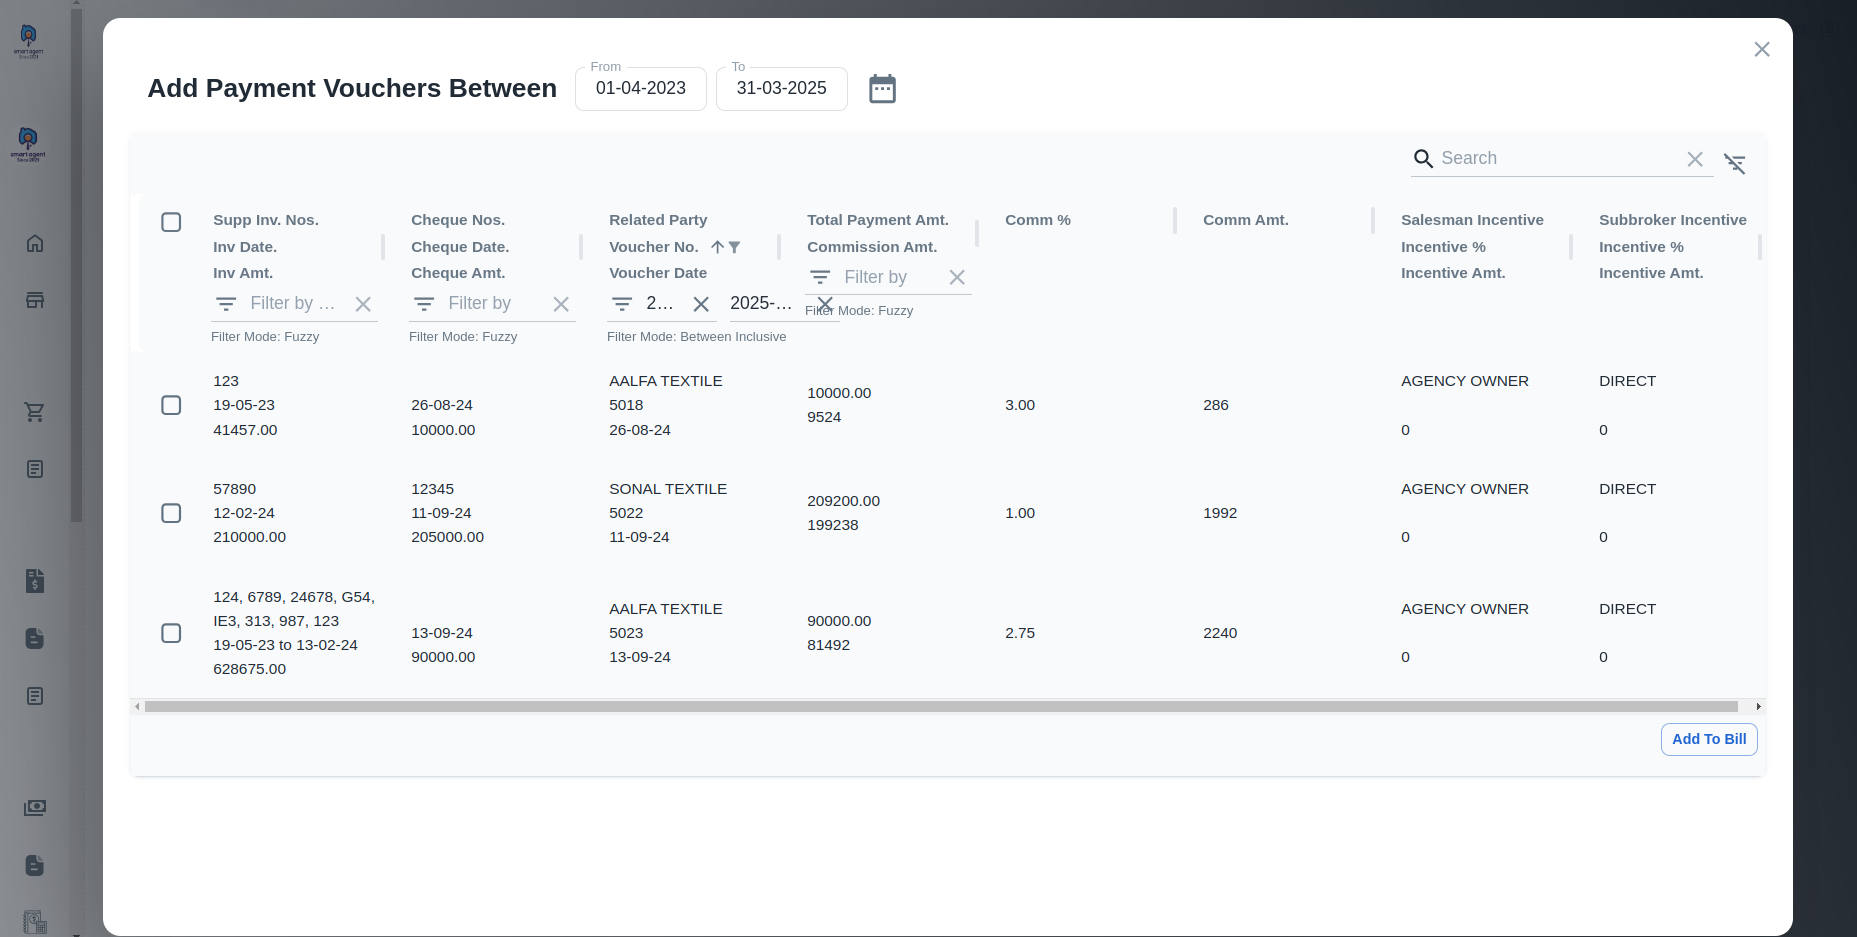Clear the Total Payment Amt. filter

957,278
